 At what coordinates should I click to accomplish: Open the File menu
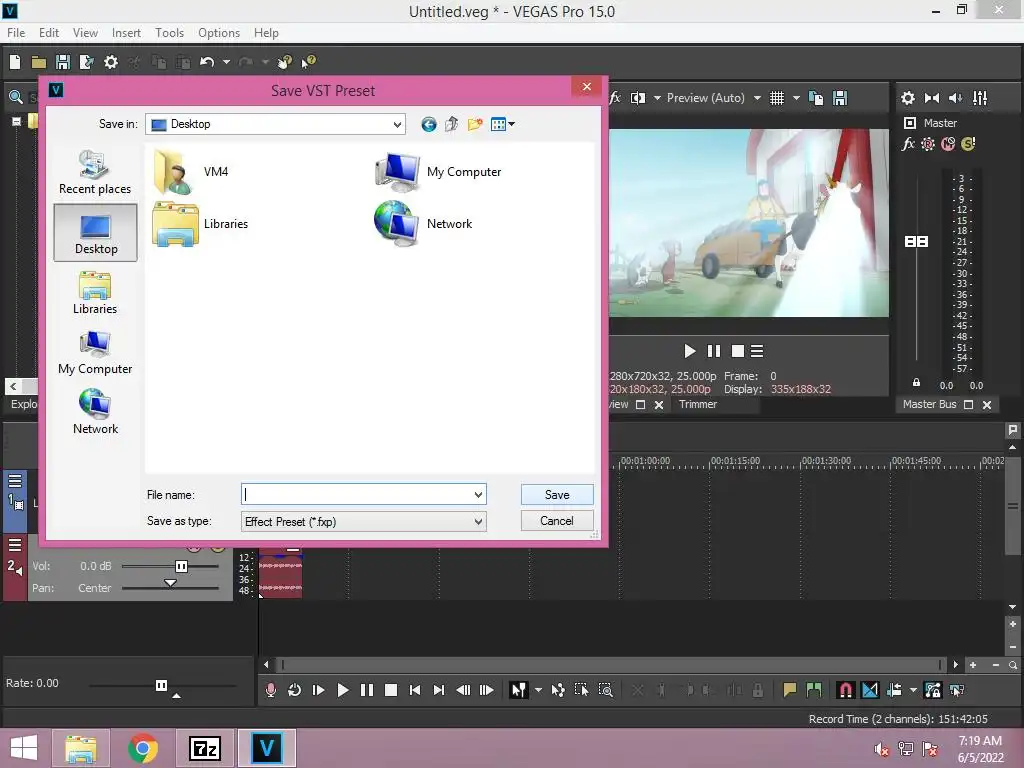click(x=16, y=33)
